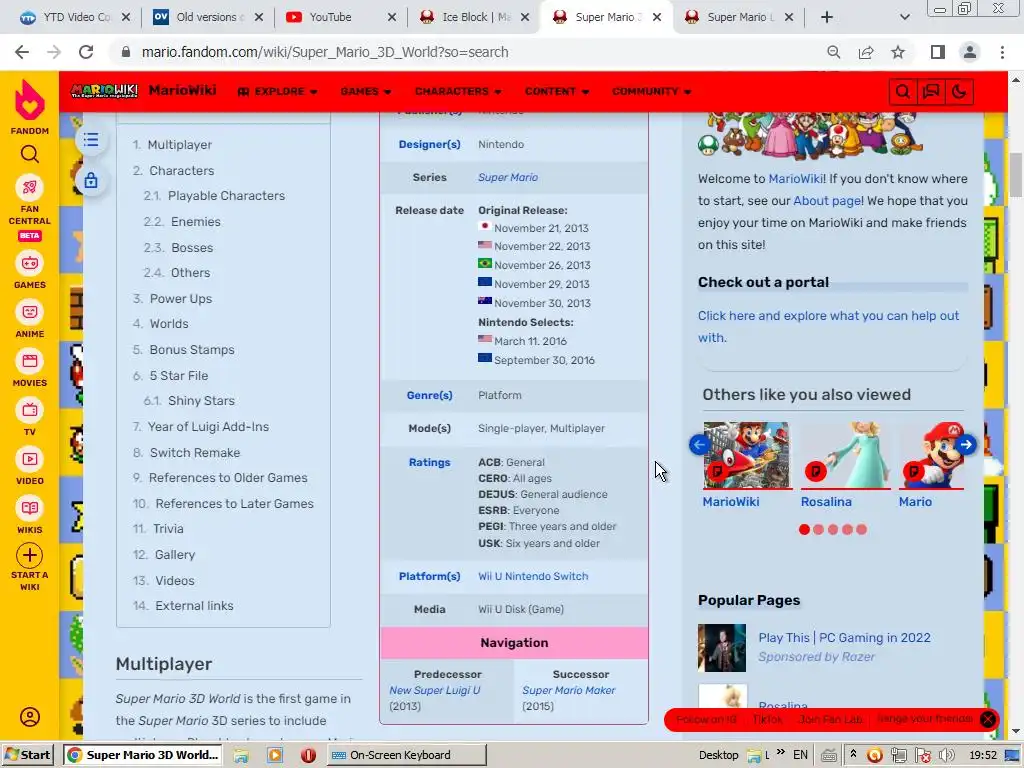Jump to Power Ups section

point(181,299)
